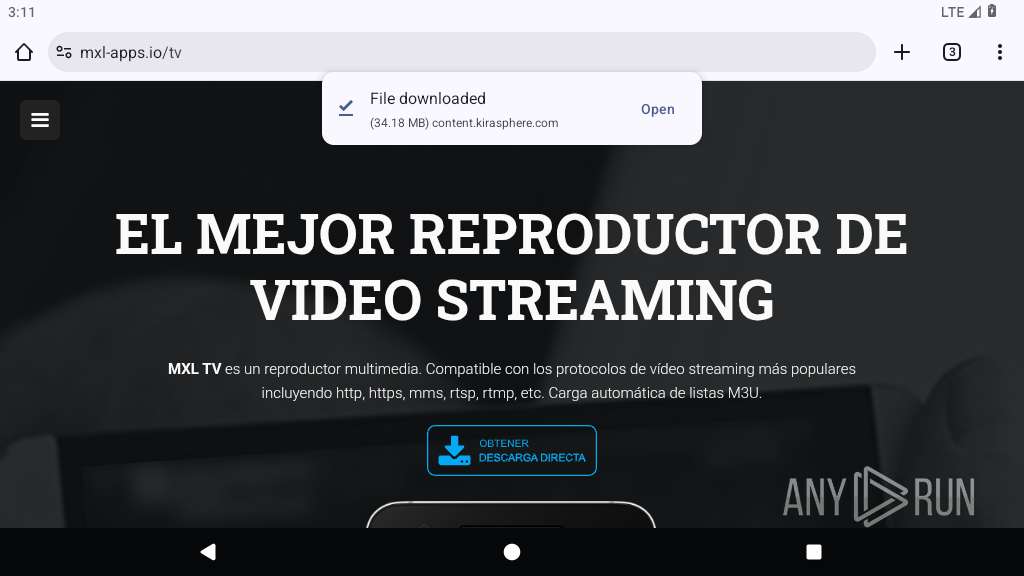1024x576 pixels.
Task: Tap the Android back navigation button
Action: [208, 552]
